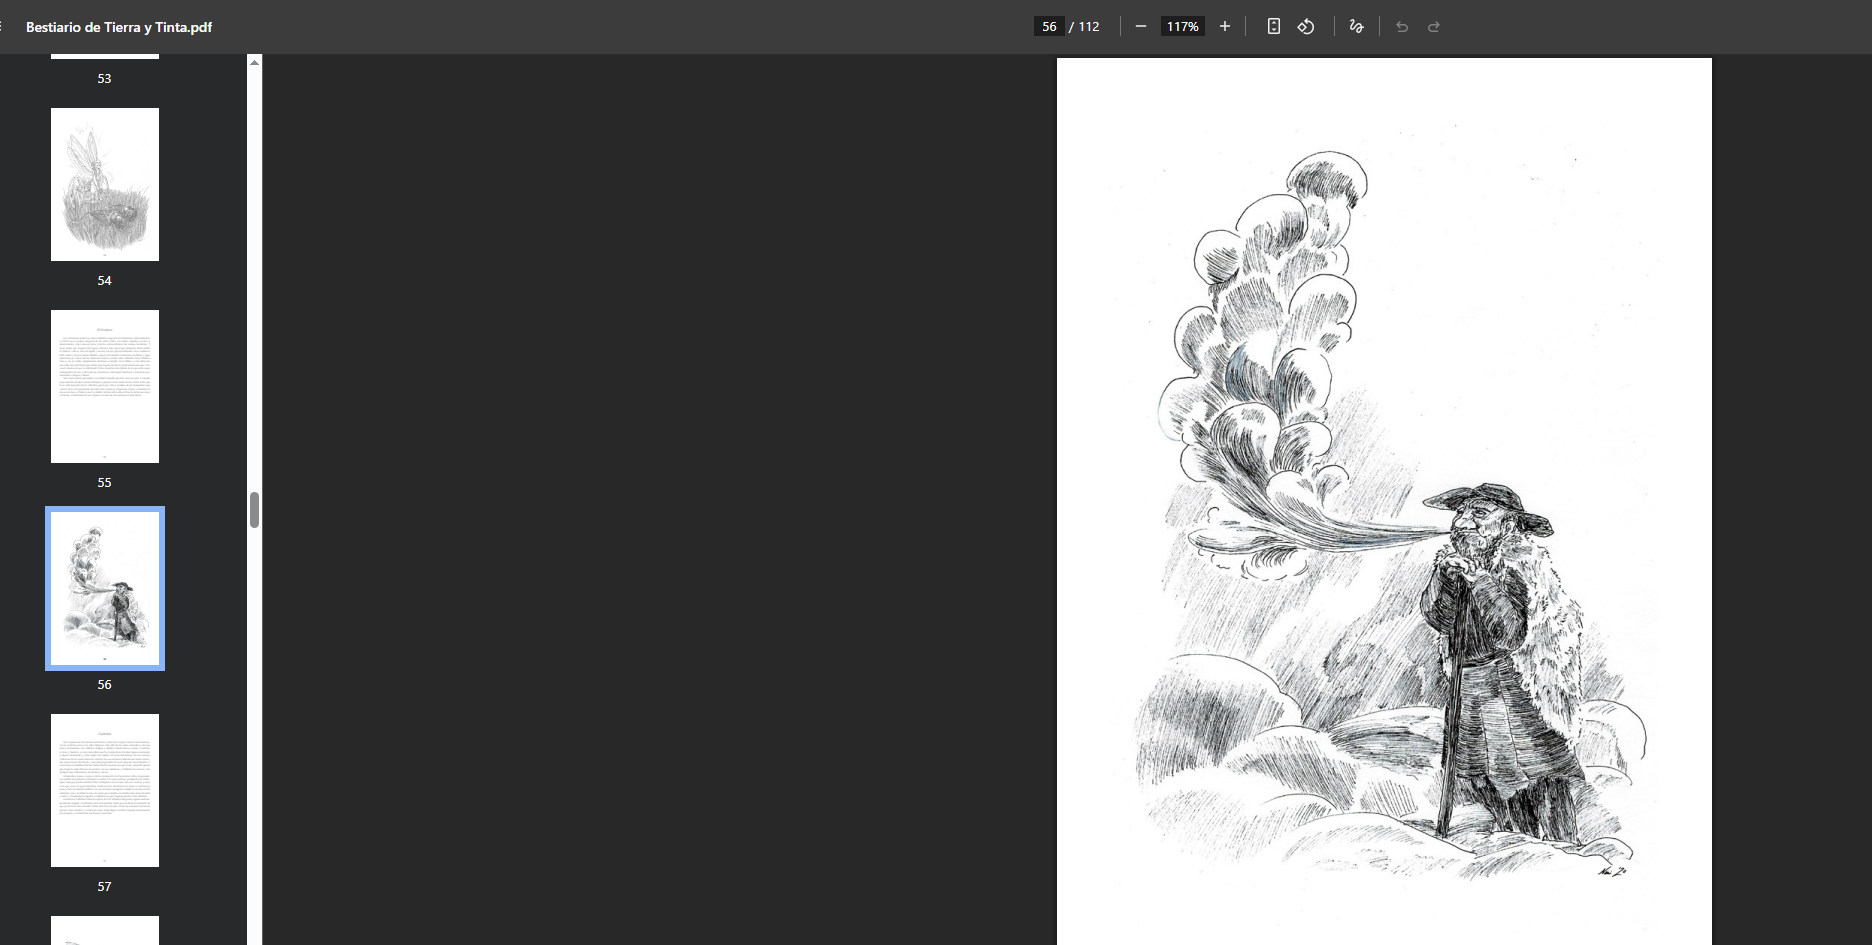Rotate the document counterclockwise
The height and width of the screenshot is (945, 1872).
[1306, 27]
